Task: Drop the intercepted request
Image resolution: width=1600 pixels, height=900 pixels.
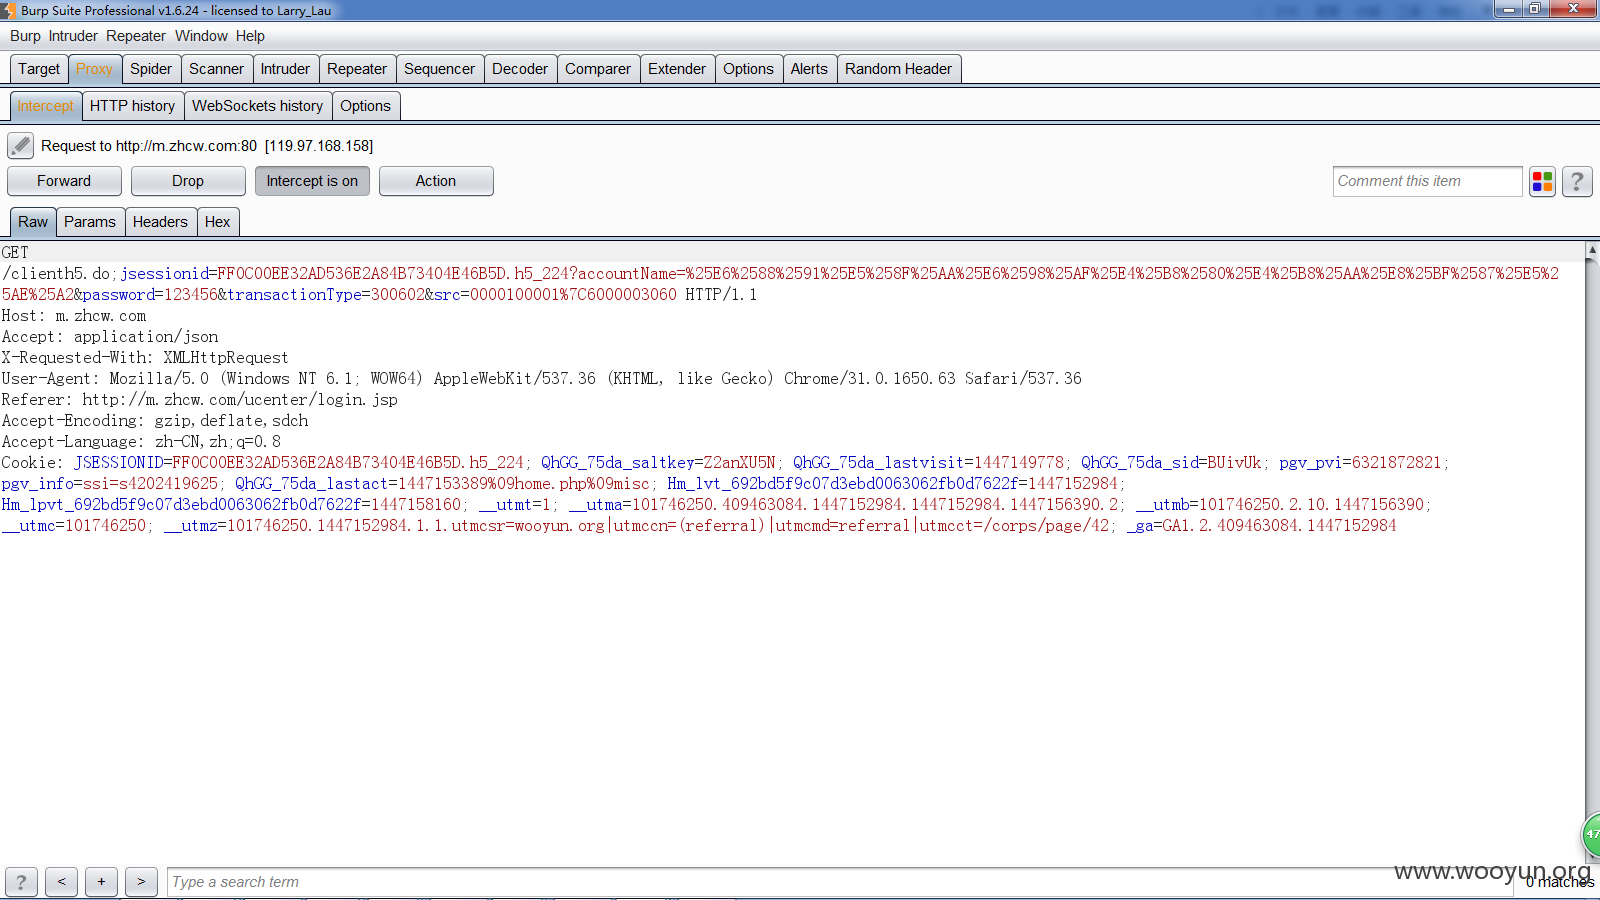Action: (188, 181)
